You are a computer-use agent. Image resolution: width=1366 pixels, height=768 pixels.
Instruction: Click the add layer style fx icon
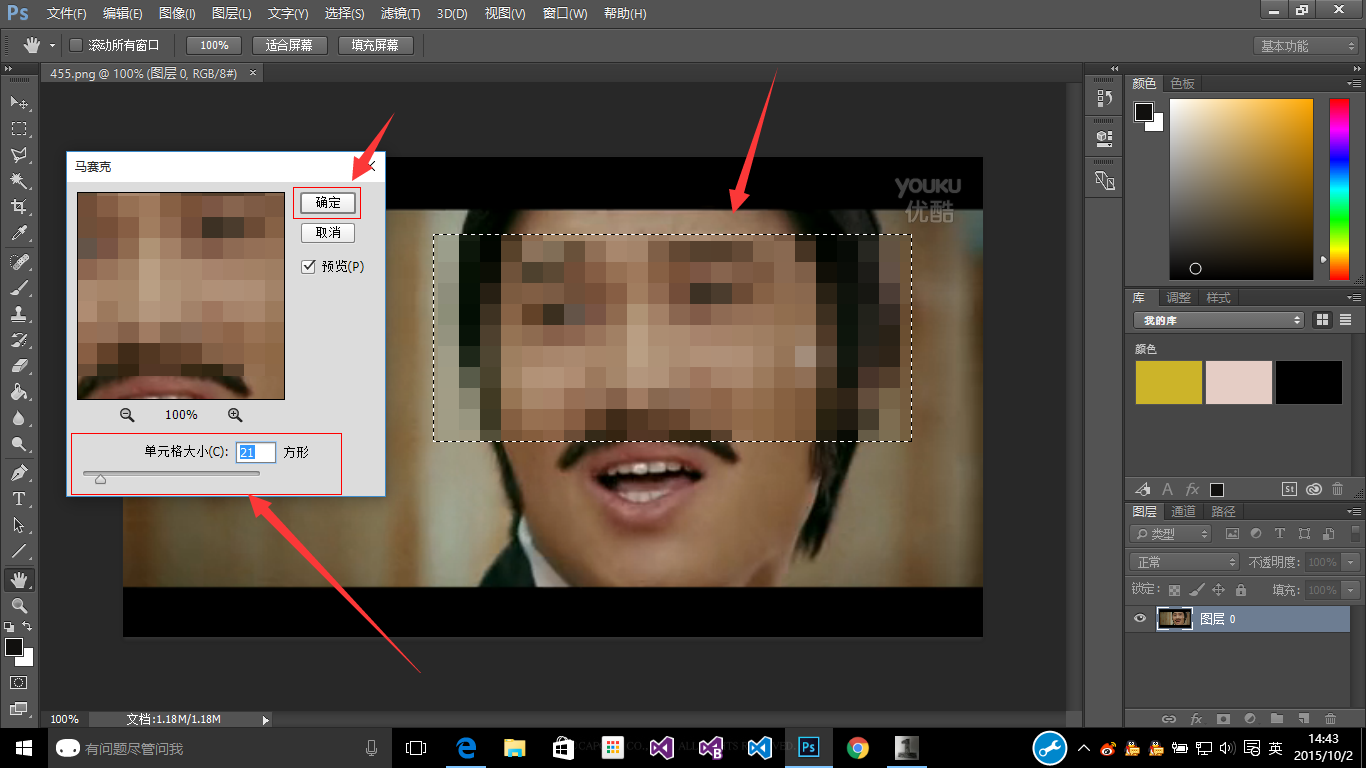(1196, 719)
